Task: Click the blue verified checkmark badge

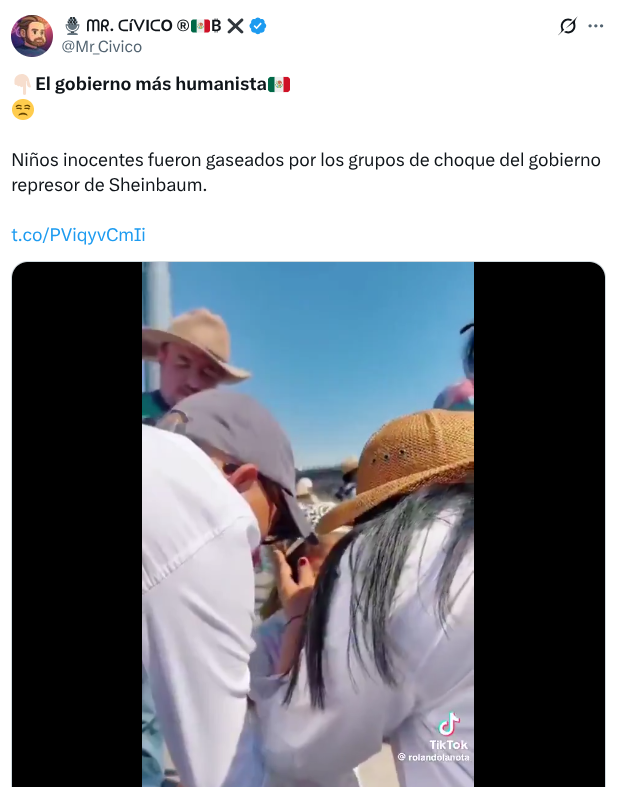Action: point(258,26)
